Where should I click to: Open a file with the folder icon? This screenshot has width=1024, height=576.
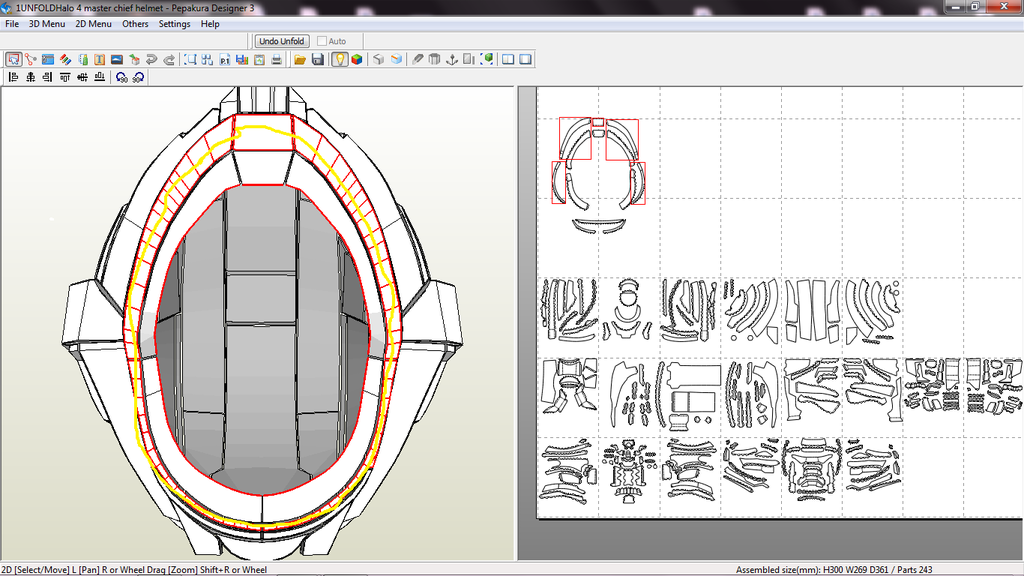pos(300,59)
